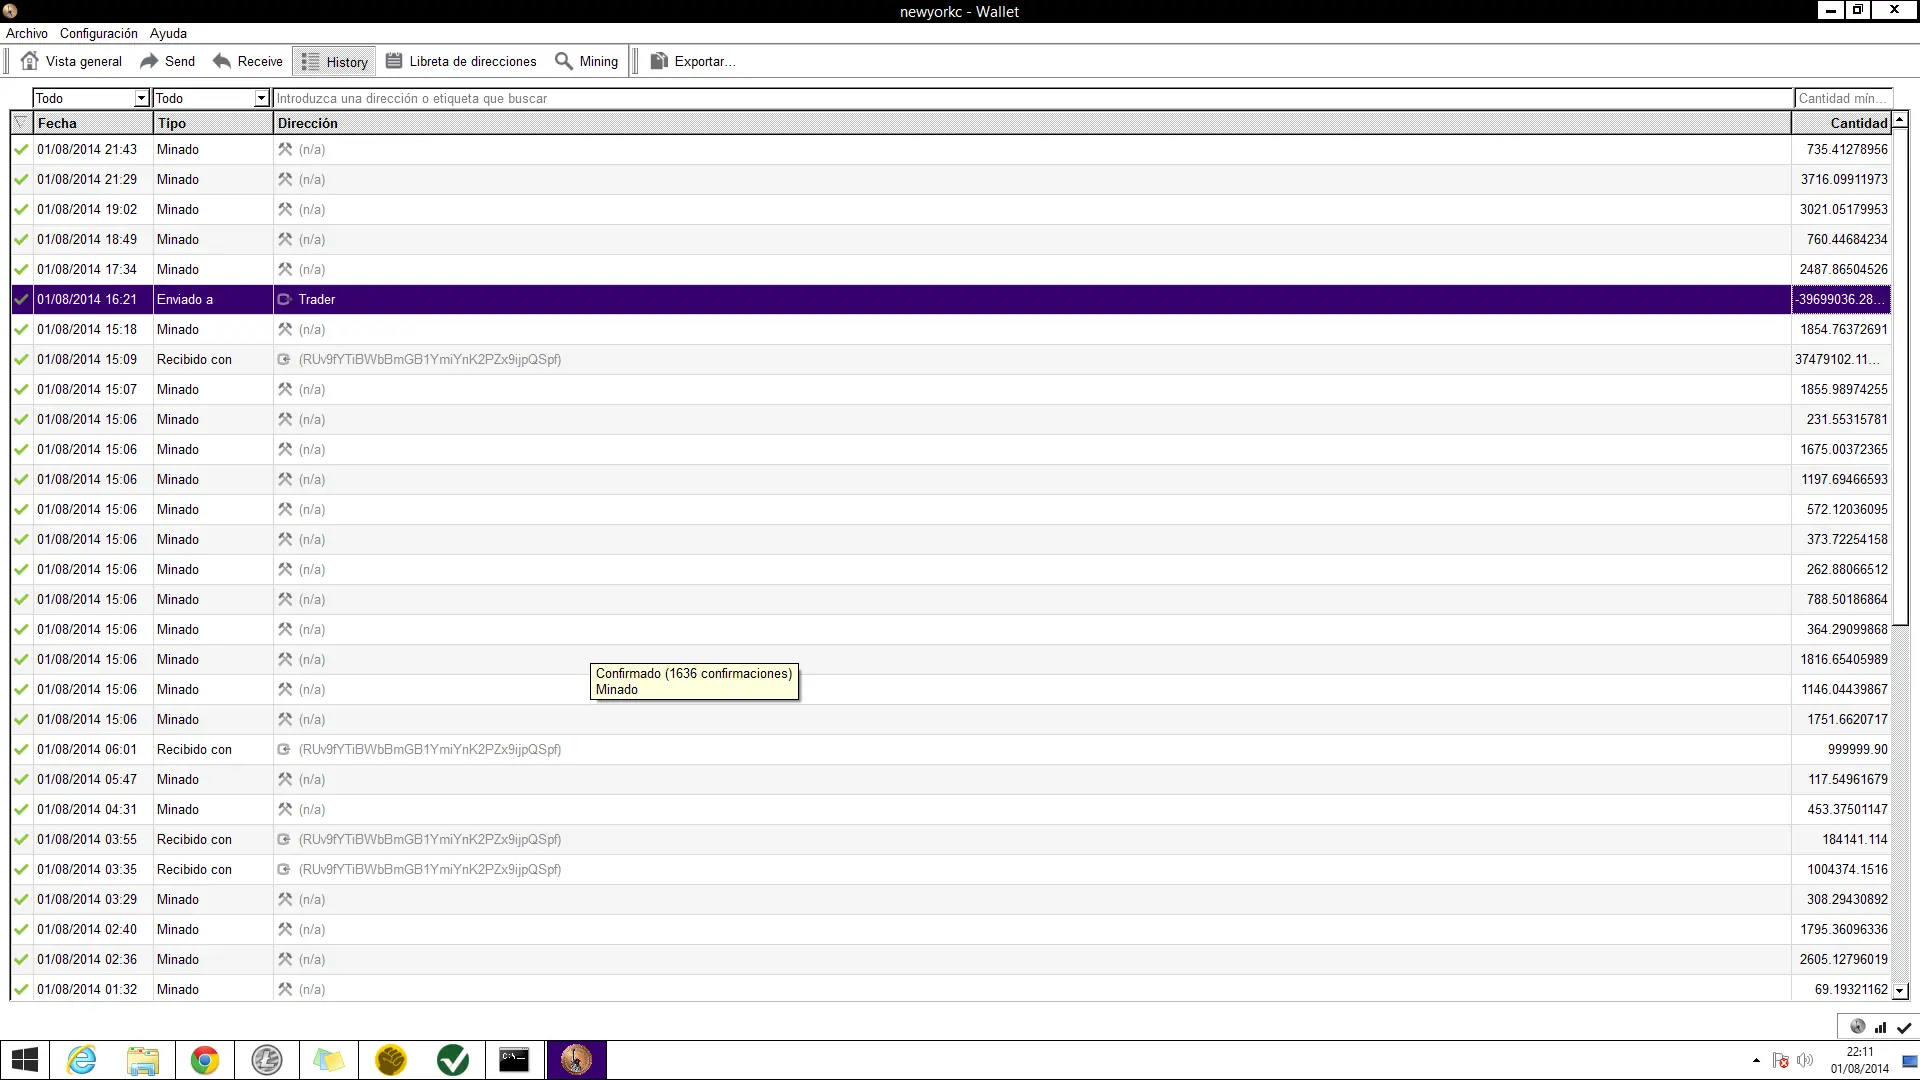Open Vista general overview page
Image resolution: width=1920 pixels, height=1080 pixels.
[x=71, y=61]
